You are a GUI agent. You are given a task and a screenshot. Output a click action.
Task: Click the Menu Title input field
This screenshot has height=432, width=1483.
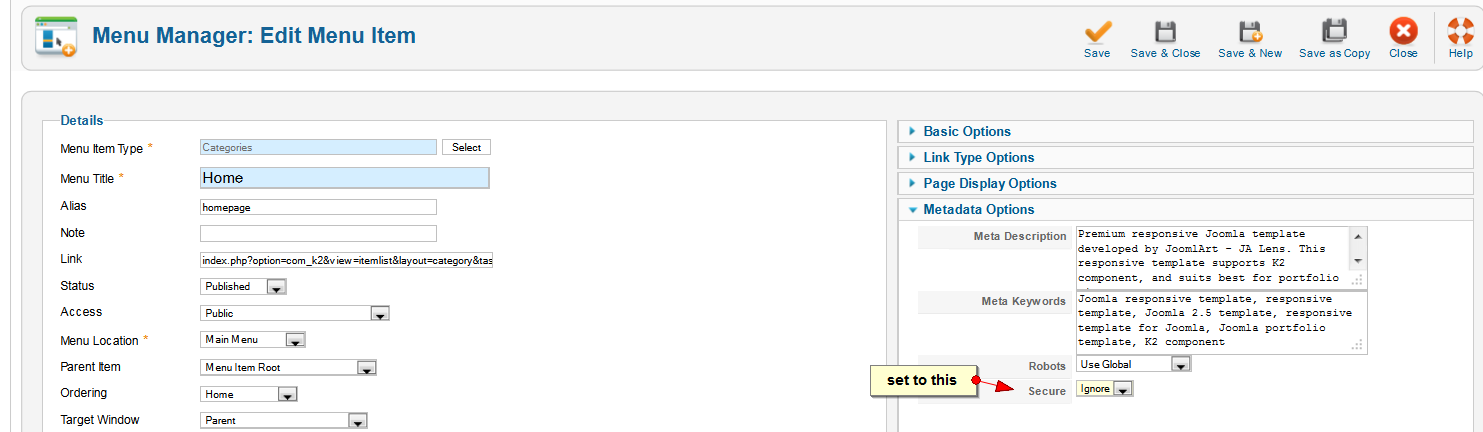(344, 178)
